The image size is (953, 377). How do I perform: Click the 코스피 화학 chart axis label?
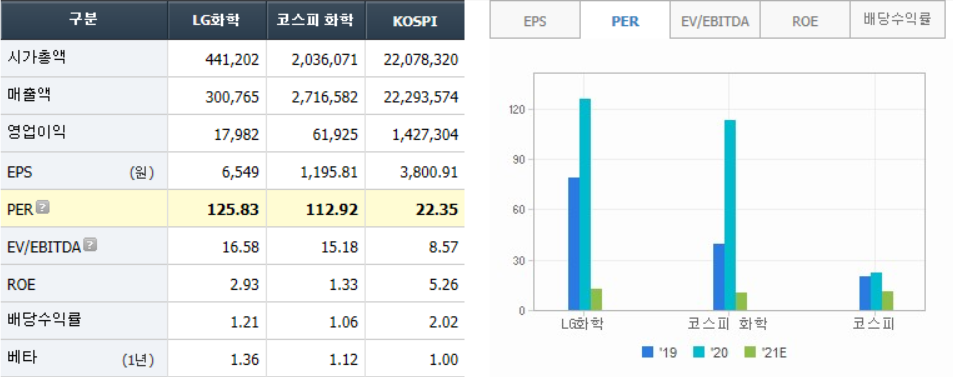[x=727, y=324]
